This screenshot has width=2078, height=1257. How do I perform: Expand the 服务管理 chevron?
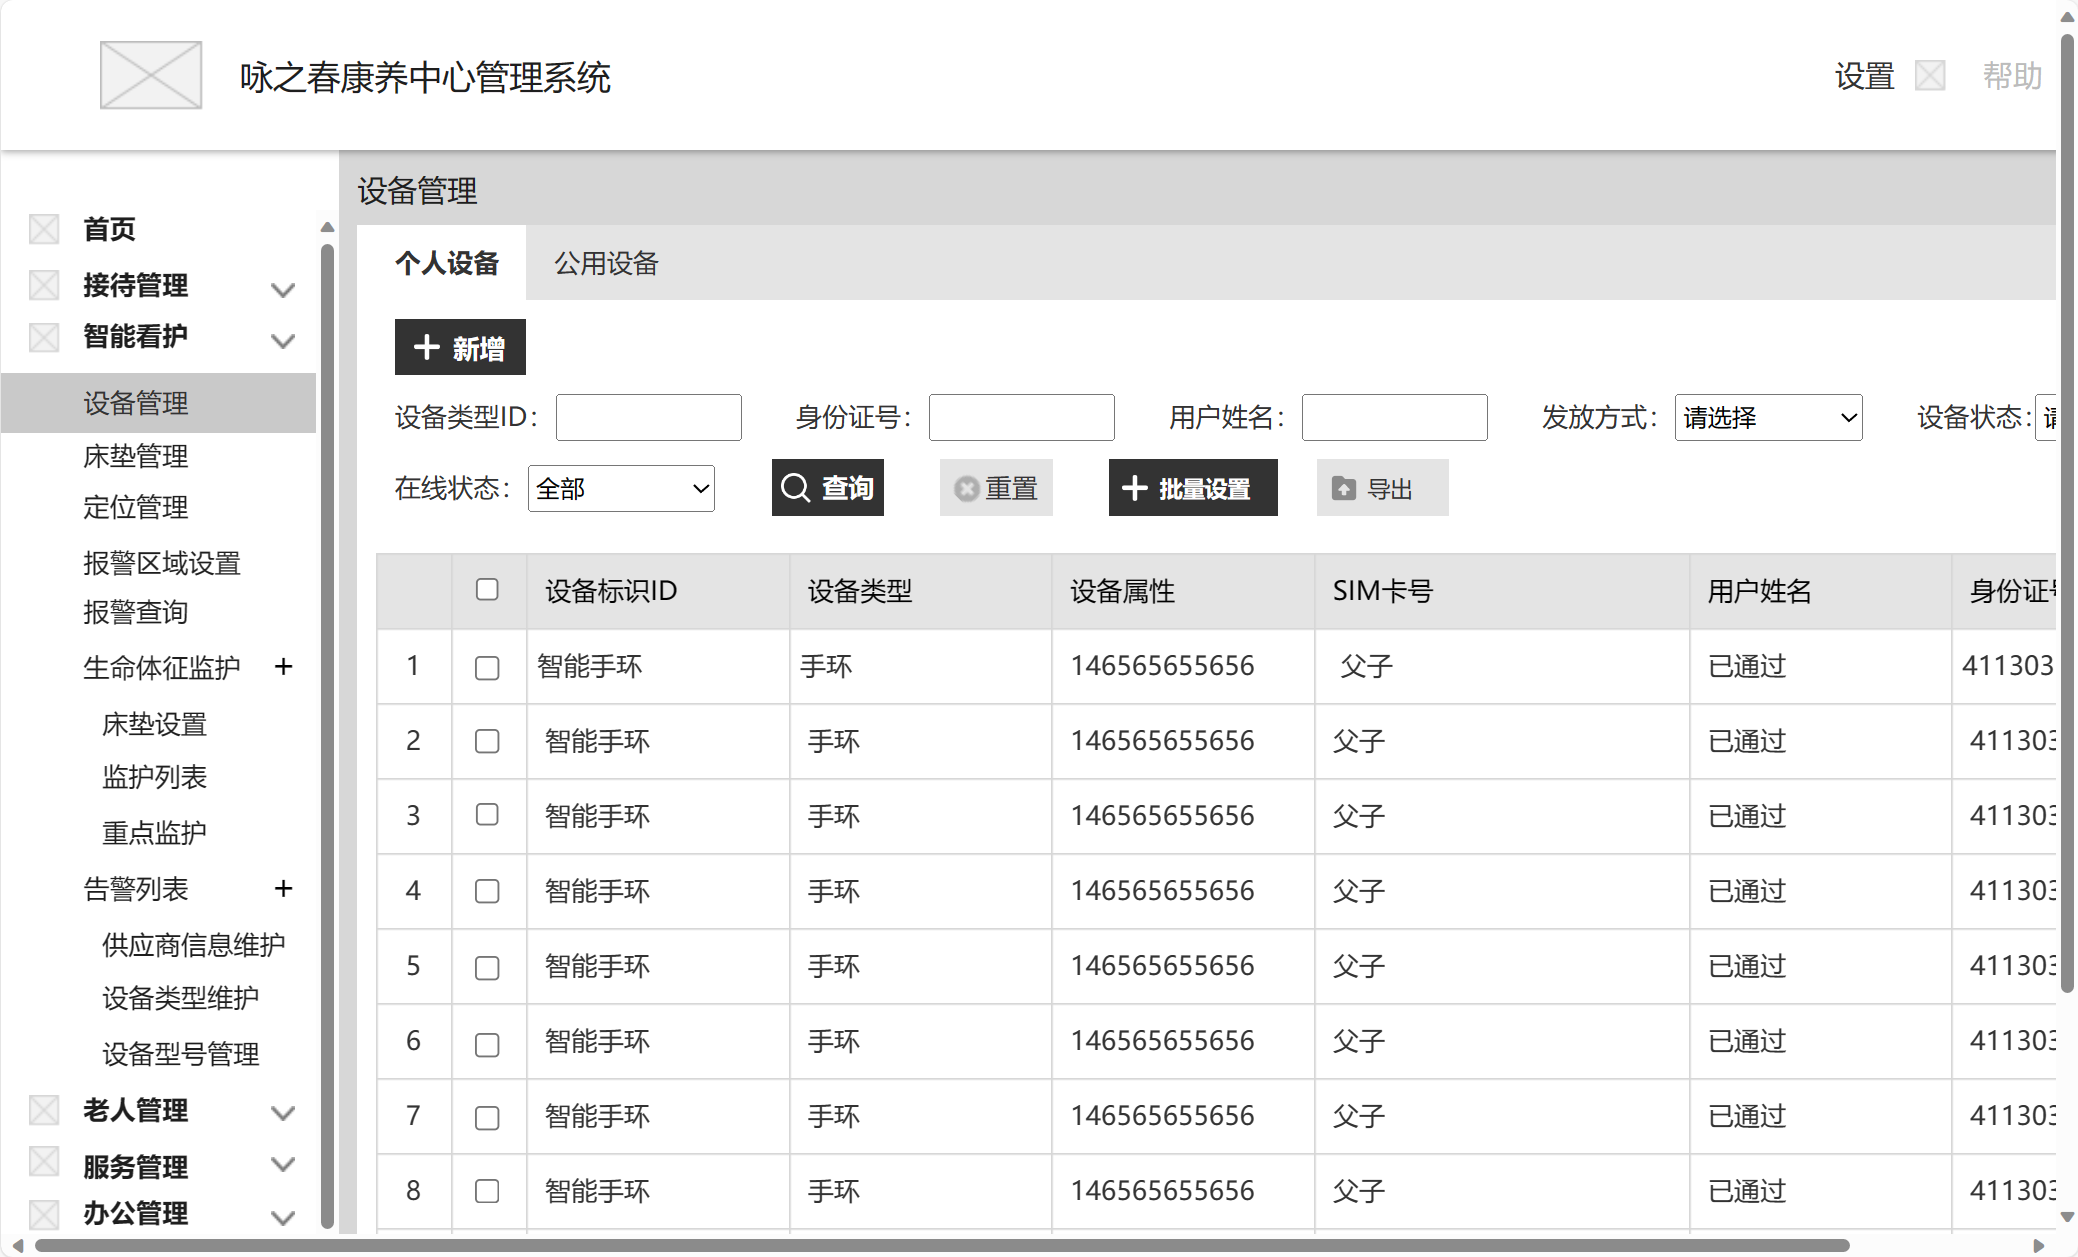(x=283, y=1164)
